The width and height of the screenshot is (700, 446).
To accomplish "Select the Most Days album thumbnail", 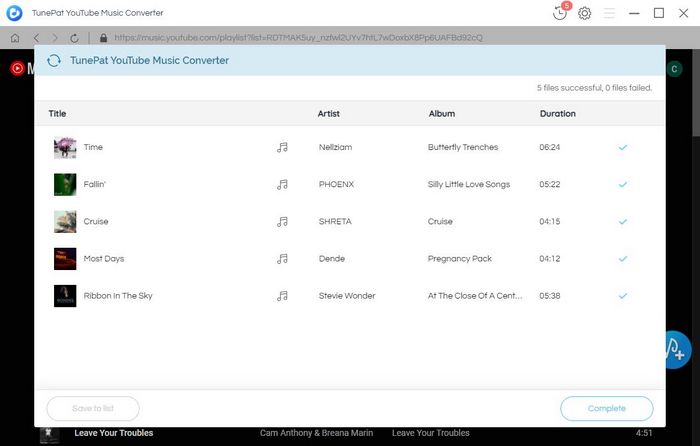I will pos(65,258).
